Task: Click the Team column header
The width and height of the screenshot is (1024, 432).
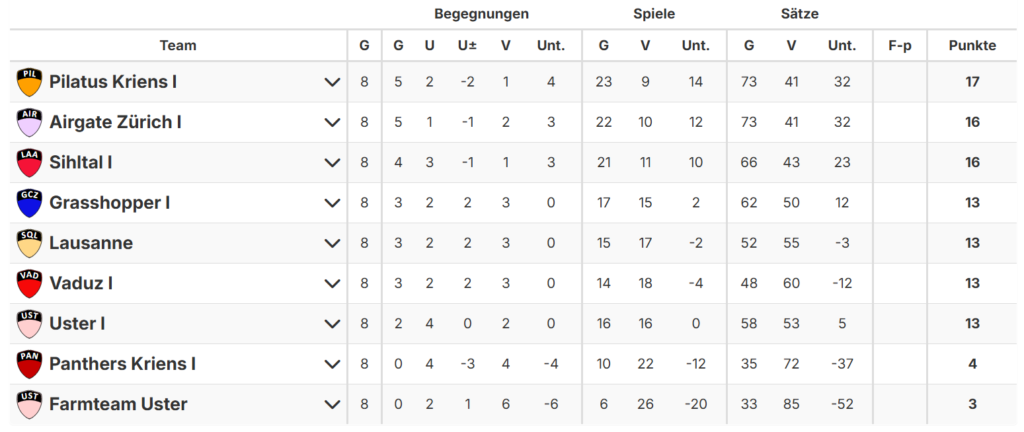Action: pyautogui.click(x=178, y=45)
